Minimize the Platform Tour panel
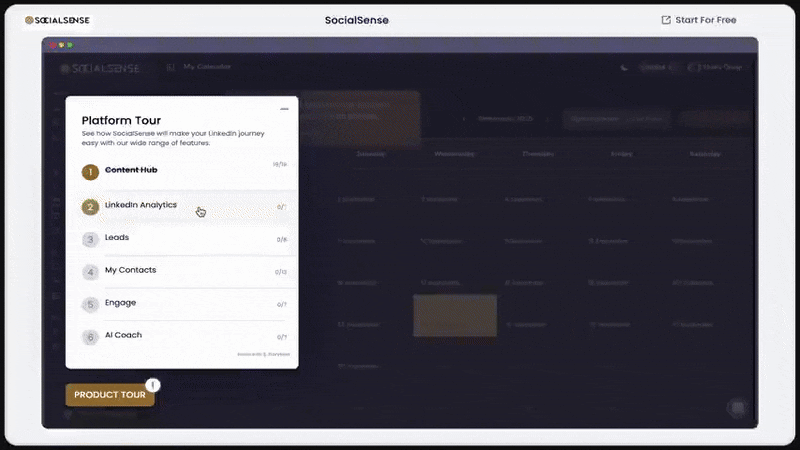The image size is (800, 450). [x=284, y=109]
